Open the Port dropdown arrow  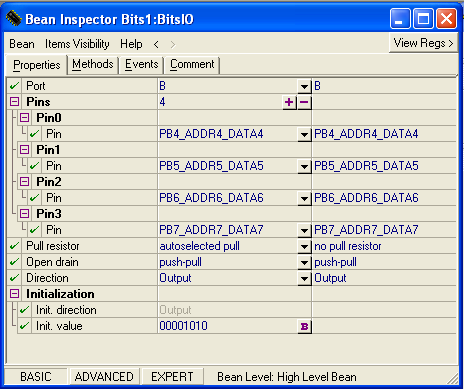point(304,86)
